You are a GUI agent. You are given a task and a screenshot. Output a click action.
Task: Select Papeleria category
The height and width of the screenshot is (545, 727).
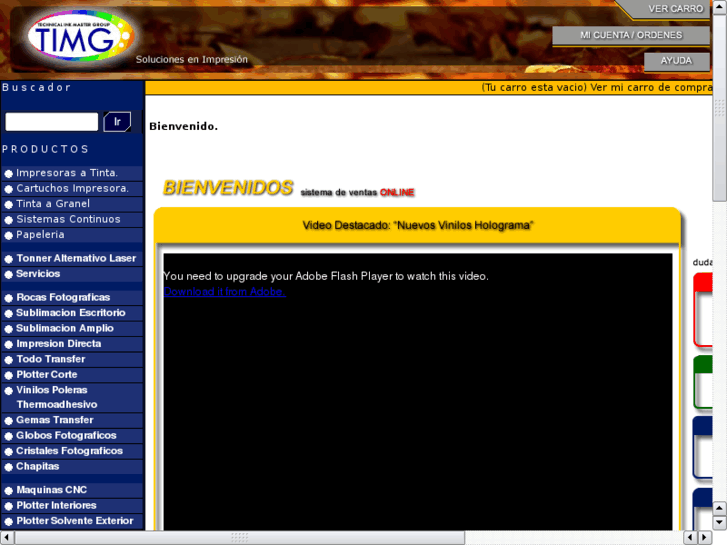(40, 235)
